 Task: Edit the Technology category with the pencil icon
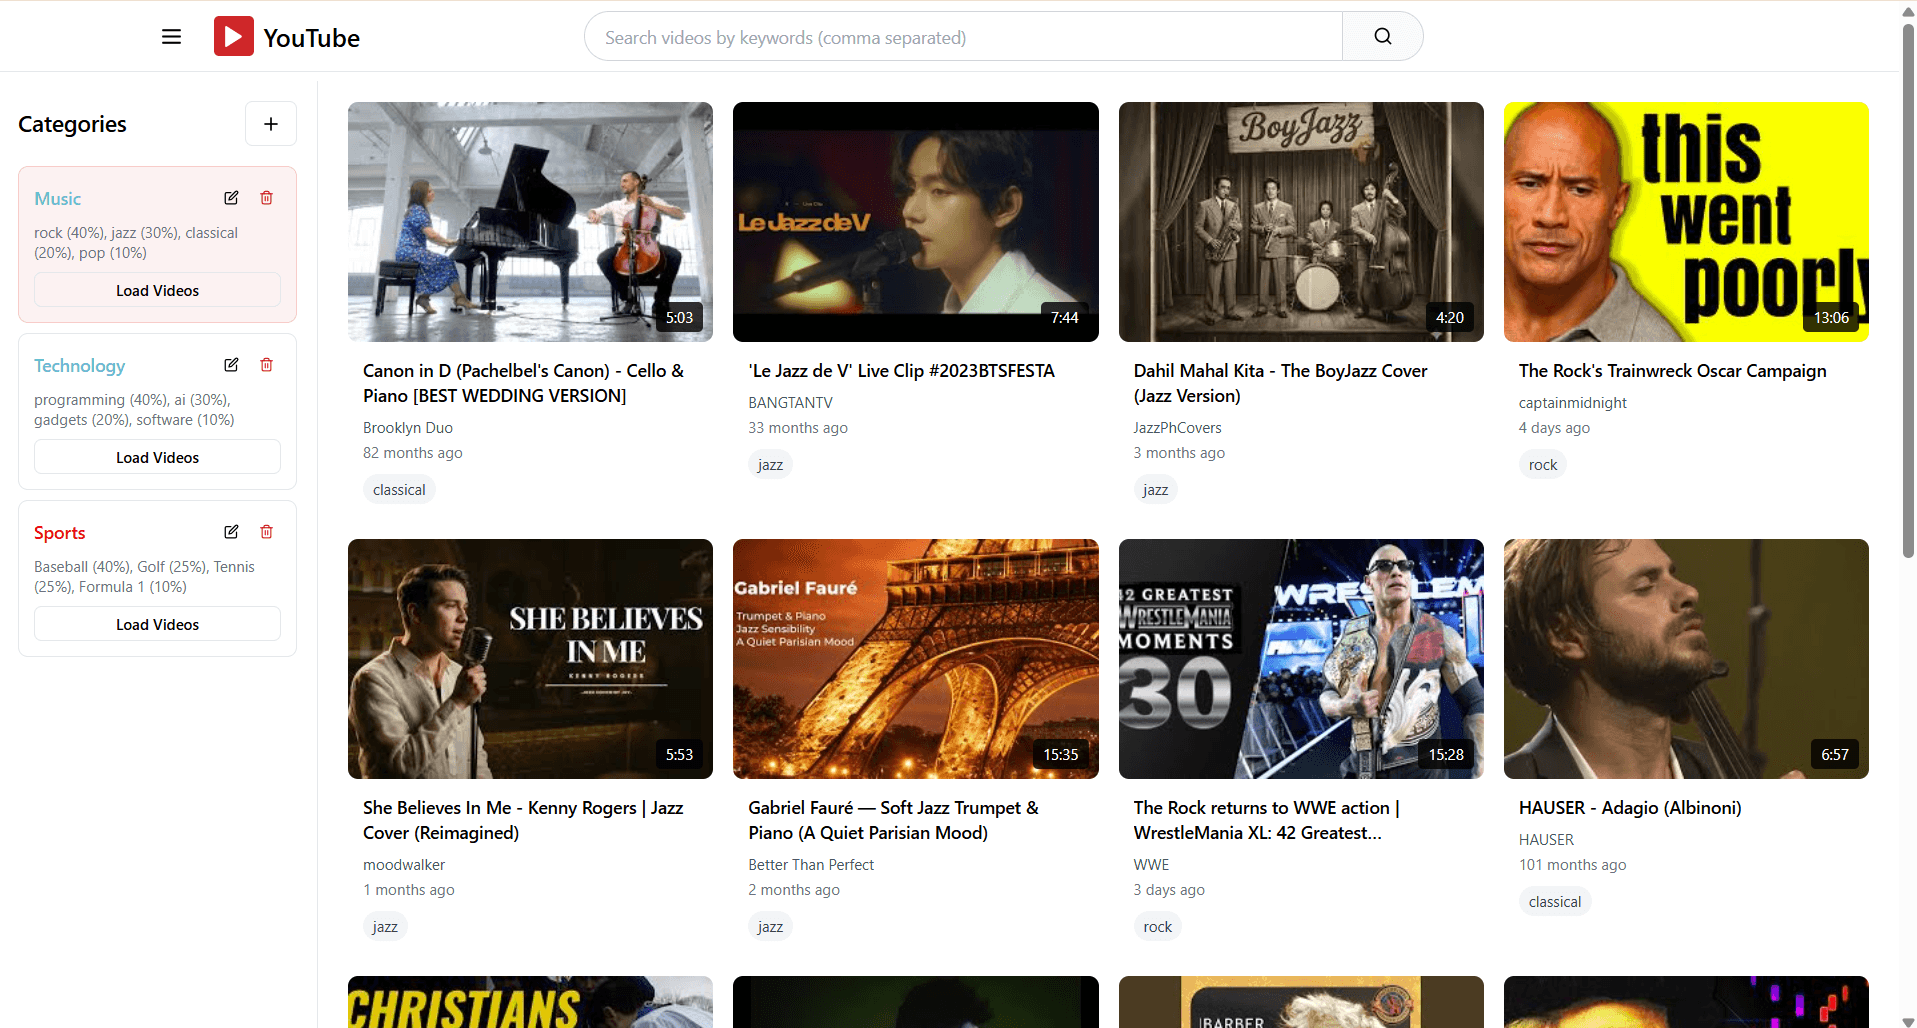point(231,364)
